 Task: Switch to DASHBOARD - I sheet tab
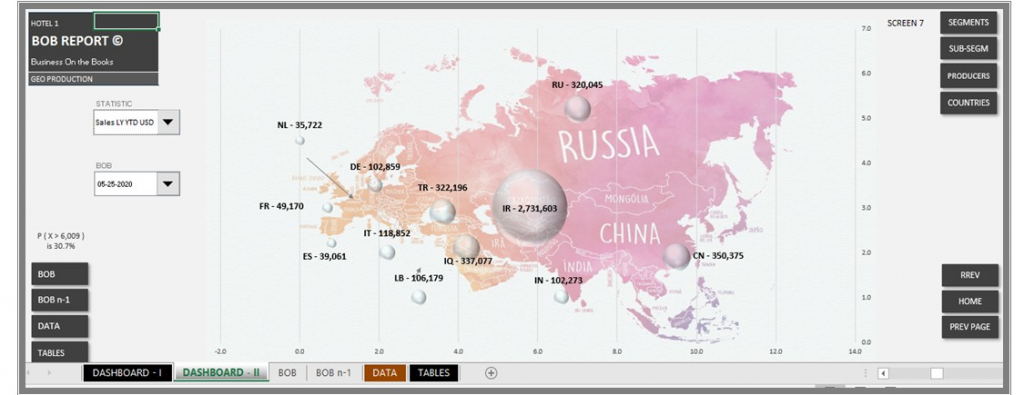[x=127, y=373]
